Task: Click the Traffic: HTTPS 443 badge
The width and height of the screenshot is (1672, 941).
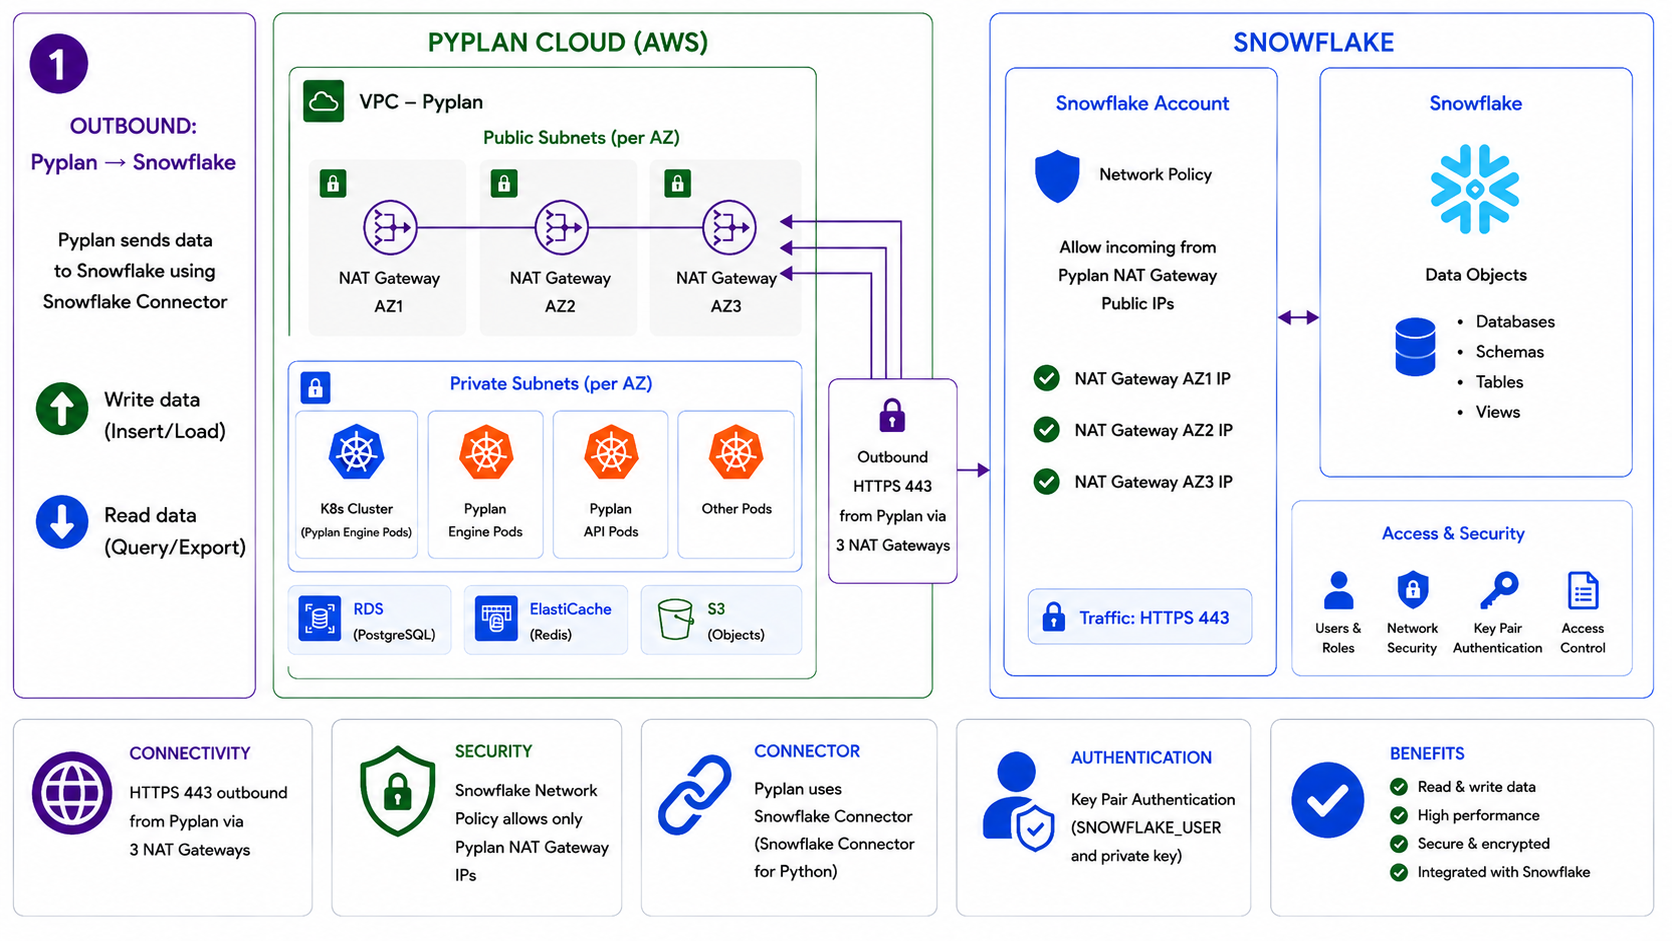Action: [1140, 617]
